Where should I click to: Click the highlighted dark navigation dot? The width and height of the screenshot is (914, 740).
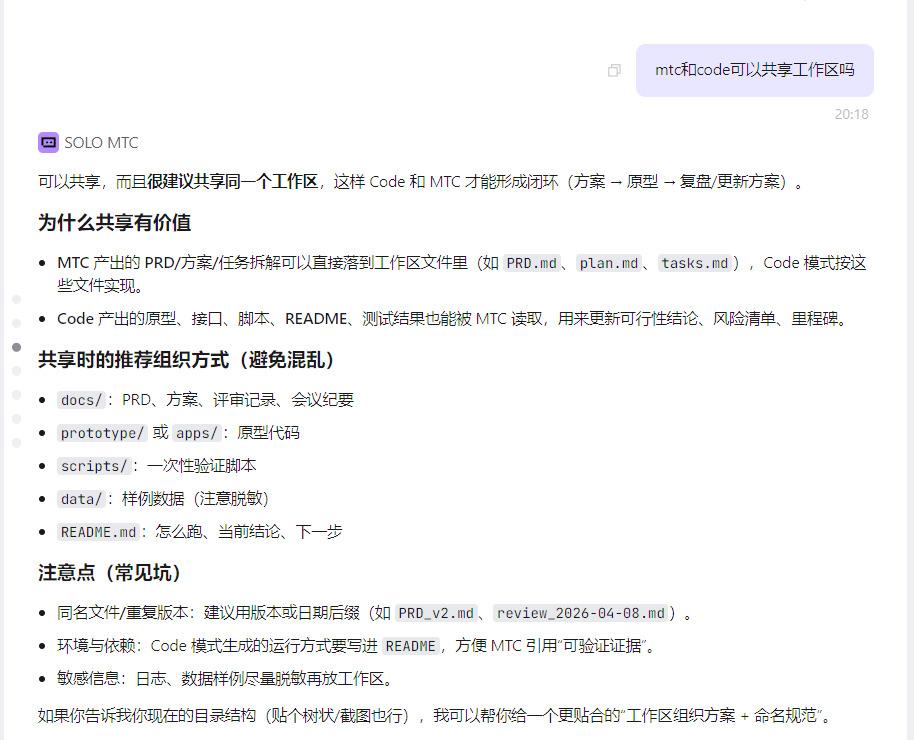pyautogui.click(x=16, y=347)
